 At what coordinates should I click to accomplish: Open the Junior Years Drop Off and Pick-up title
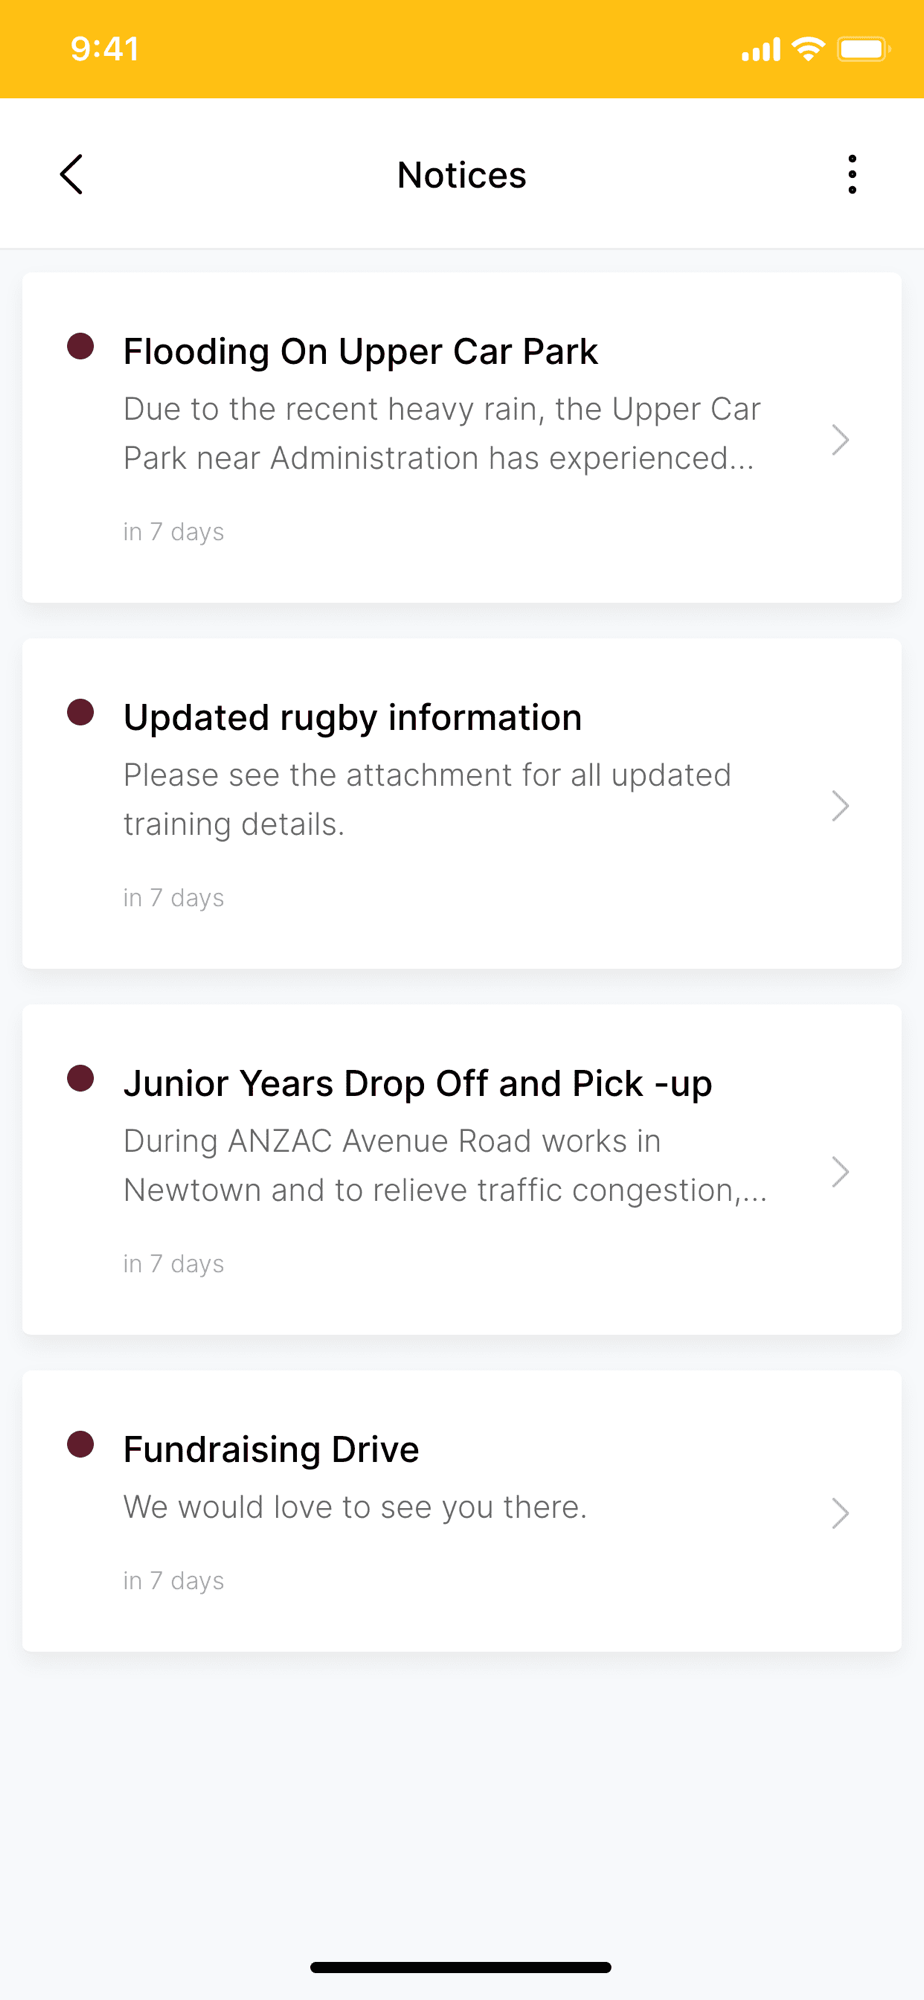pos(417,1084)
